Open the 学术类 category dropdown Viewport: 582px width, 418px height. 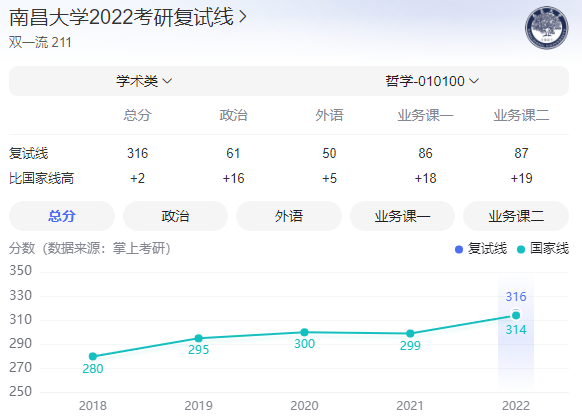pyautogui.click(x=144, y=81)
